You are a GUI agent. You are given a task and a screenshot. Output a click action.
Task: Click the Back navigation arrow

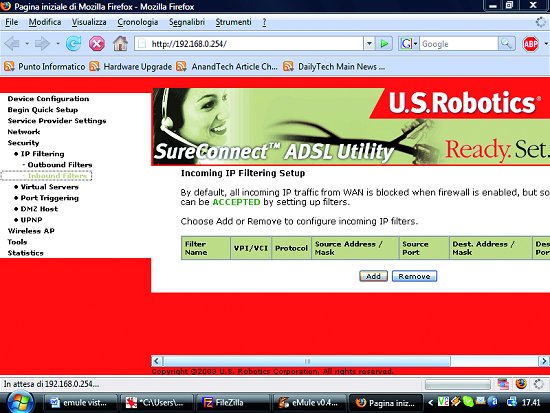[x=12, y=44]
